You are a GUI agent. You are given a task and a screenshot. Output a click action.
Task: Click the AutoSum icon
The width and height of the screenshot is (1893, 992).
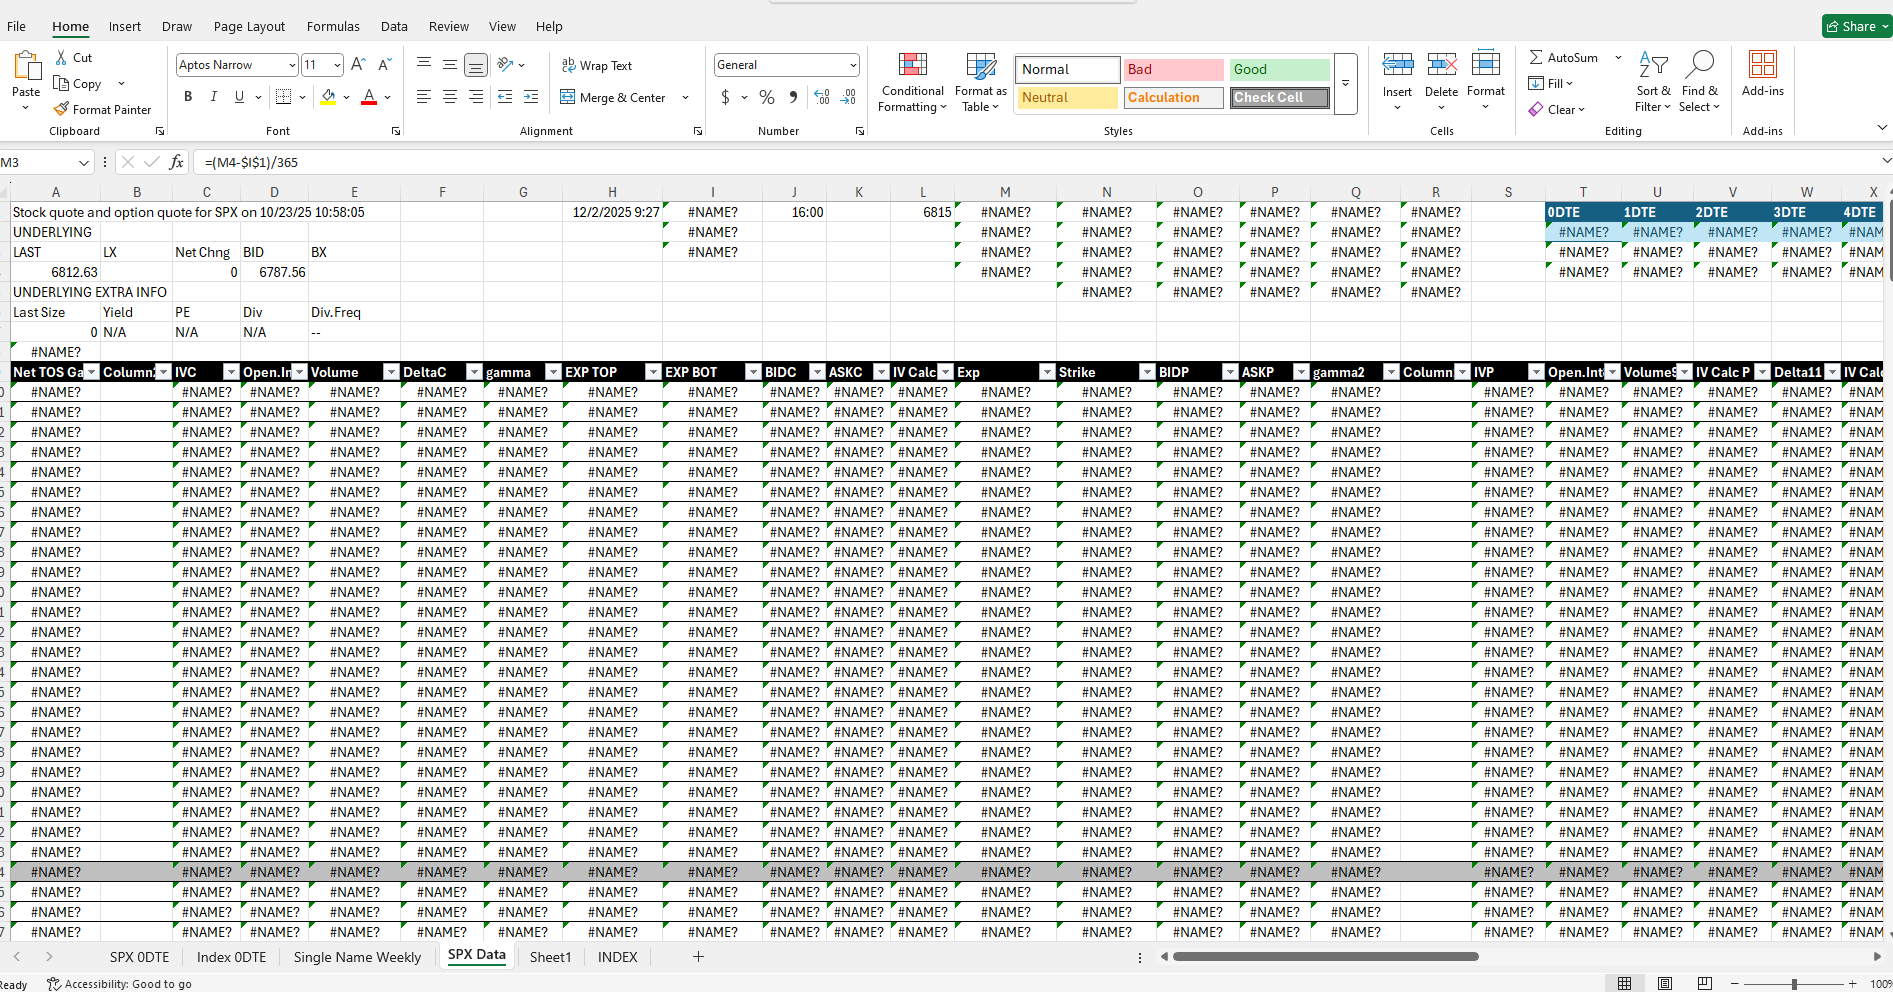tap(1536, 57)
